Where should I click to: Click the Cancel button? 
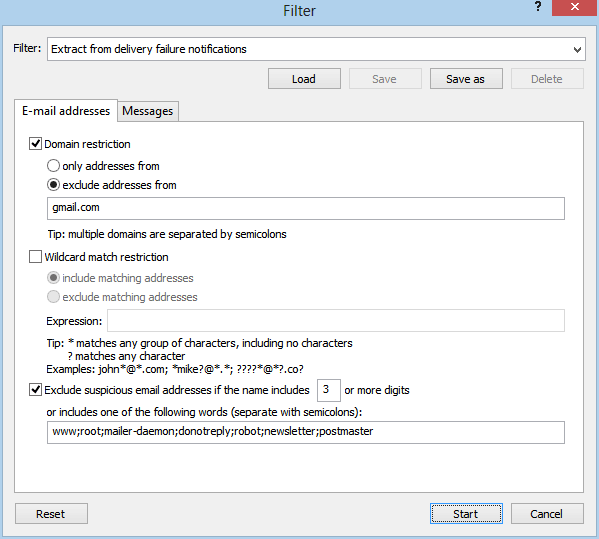[x=547, y=514]
